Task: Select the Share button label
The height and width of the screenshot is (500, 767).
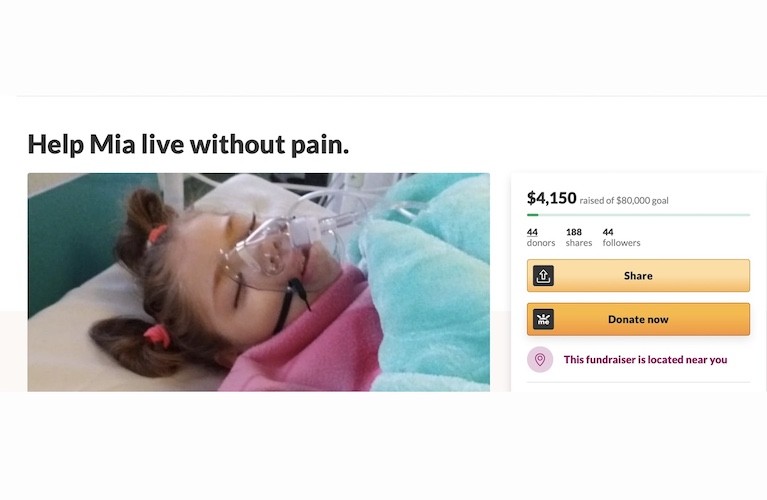Action: pyautogui.click(x=638, y=276)
